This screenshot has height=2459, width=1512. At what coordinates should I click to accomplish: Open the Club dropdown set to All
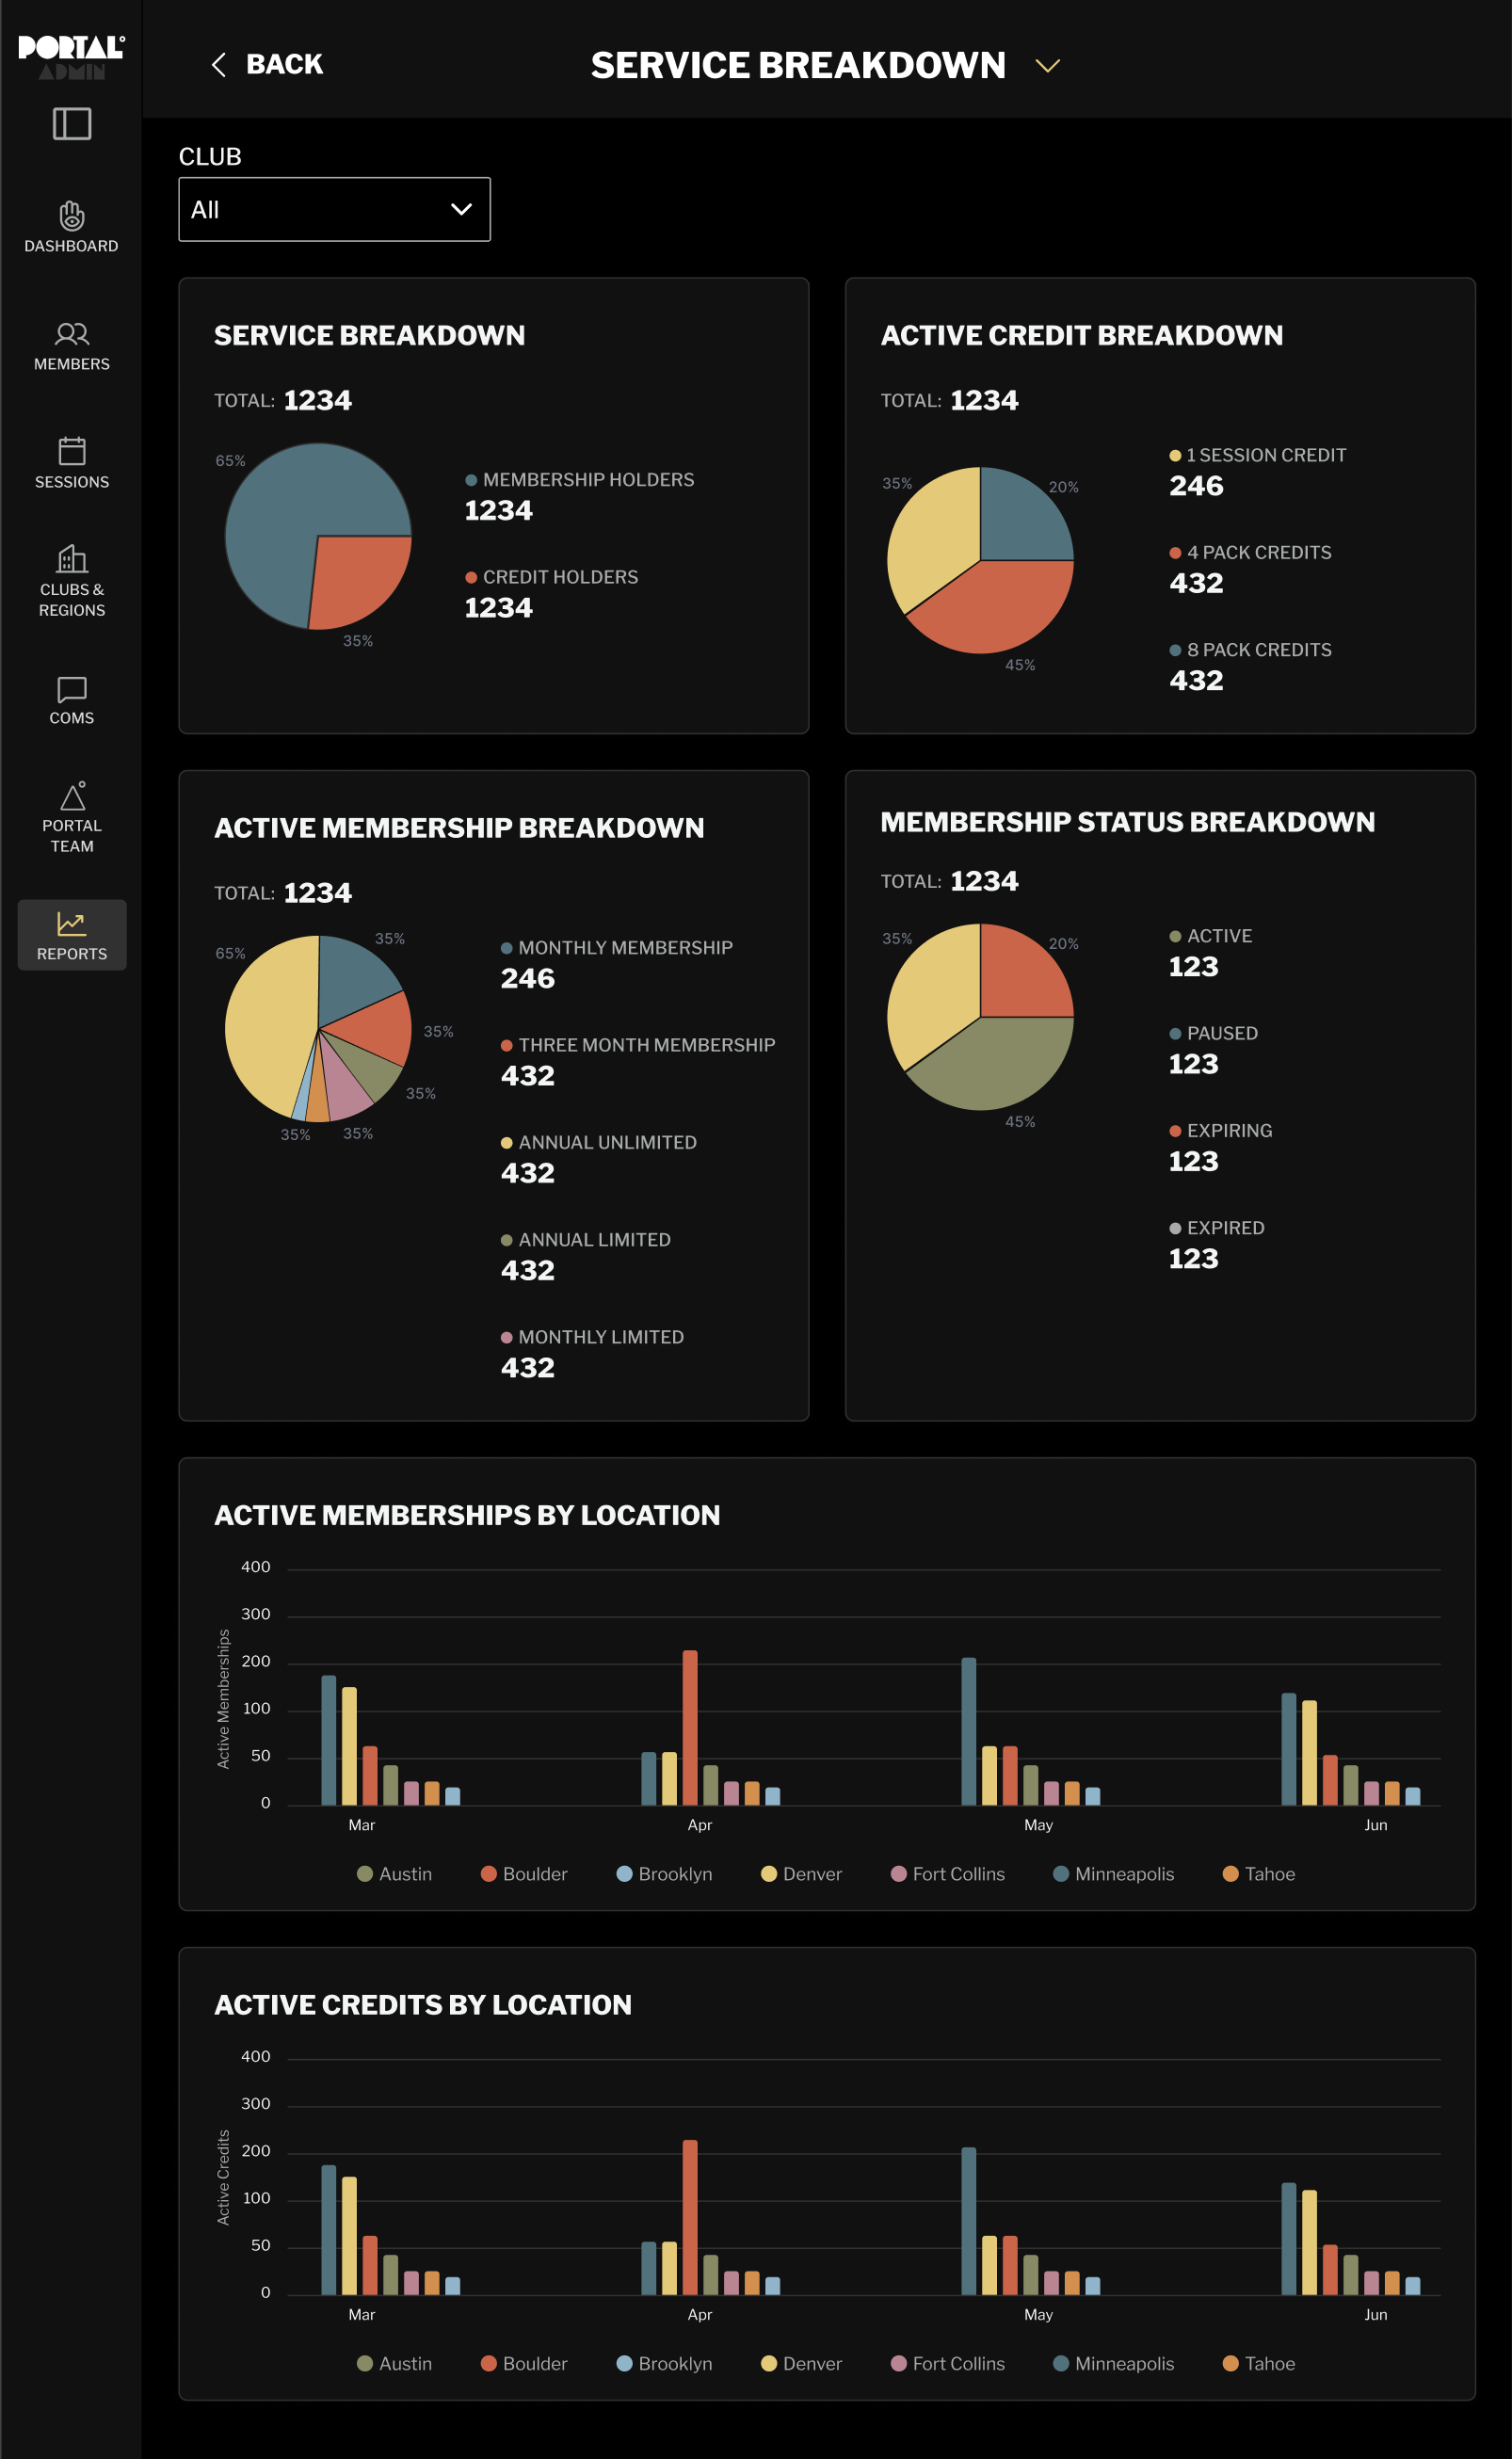point(334,209)
